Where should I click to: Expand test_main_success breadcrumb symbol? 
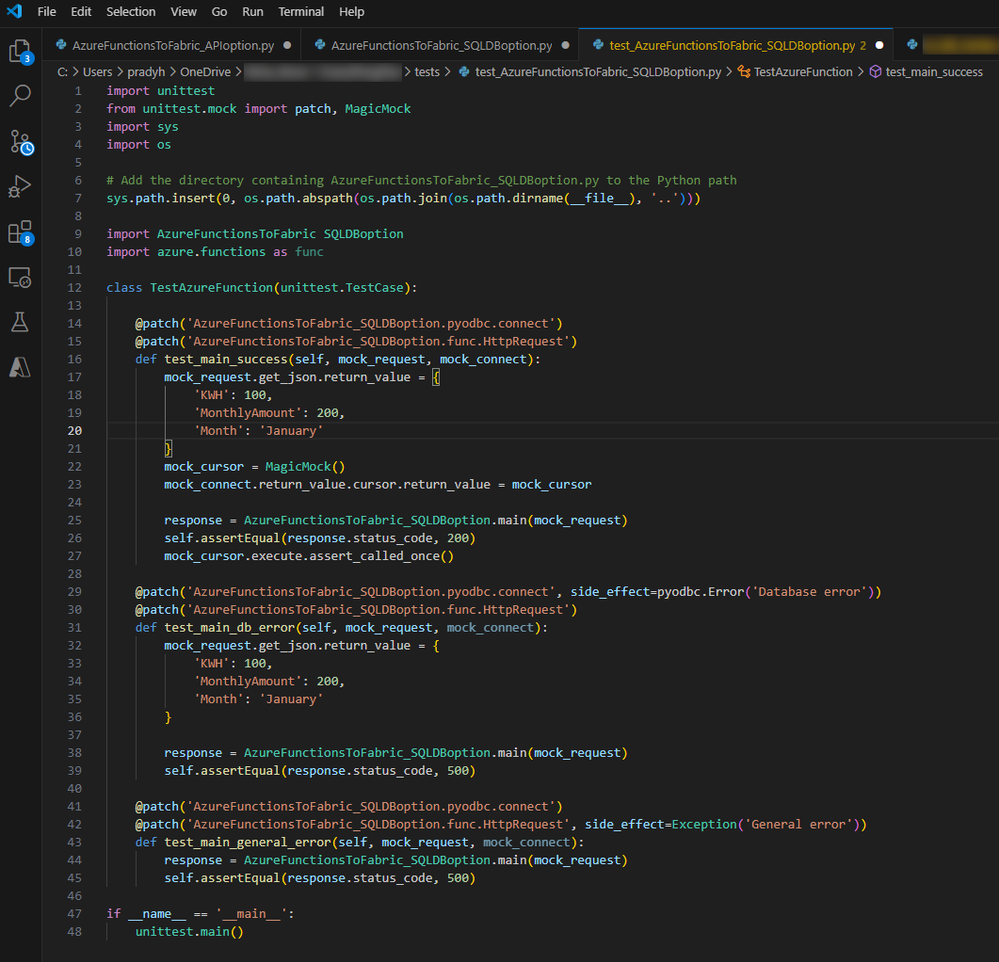[926, 72]
